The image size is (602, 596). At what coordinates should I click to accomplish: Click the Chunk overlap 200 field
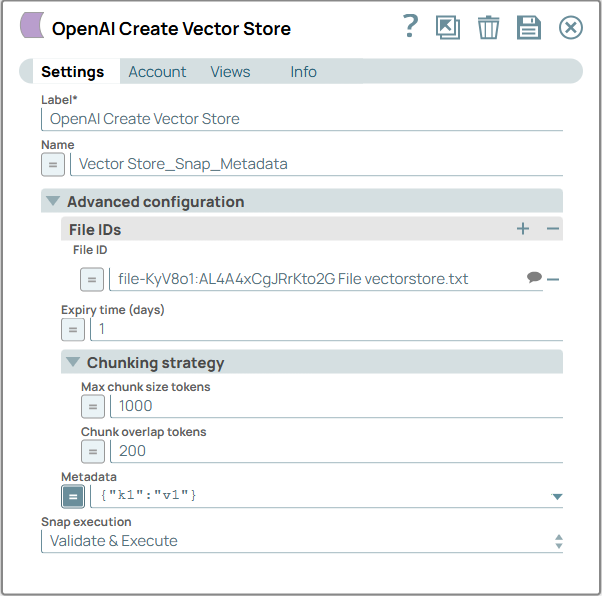(337, 451)
